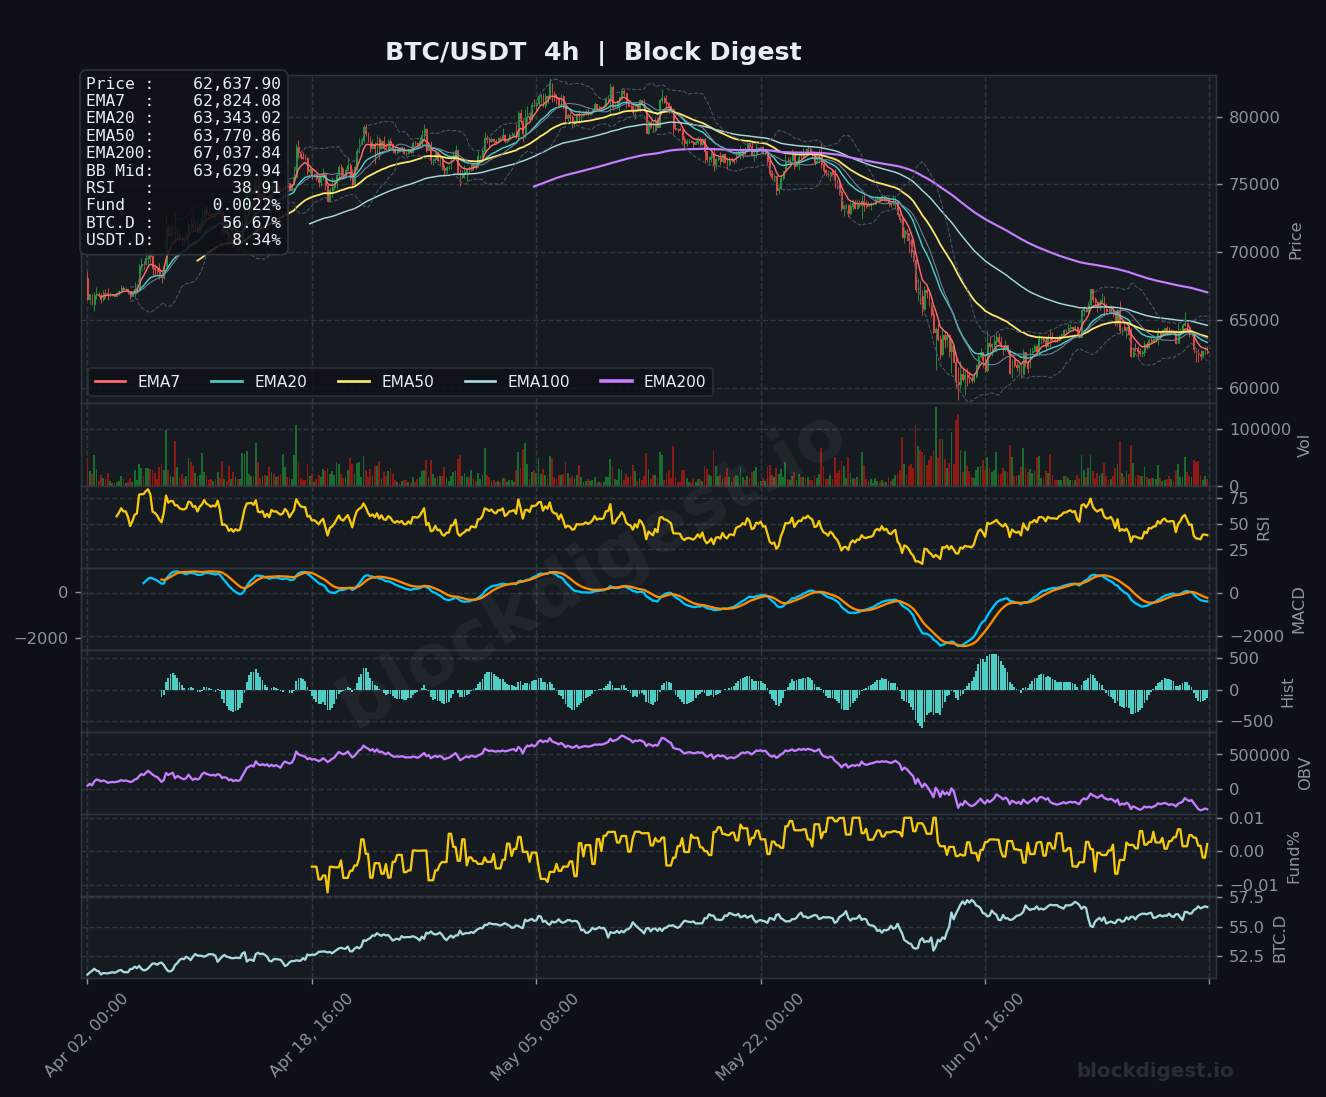Click the MACD axis label

[1299, 610]
